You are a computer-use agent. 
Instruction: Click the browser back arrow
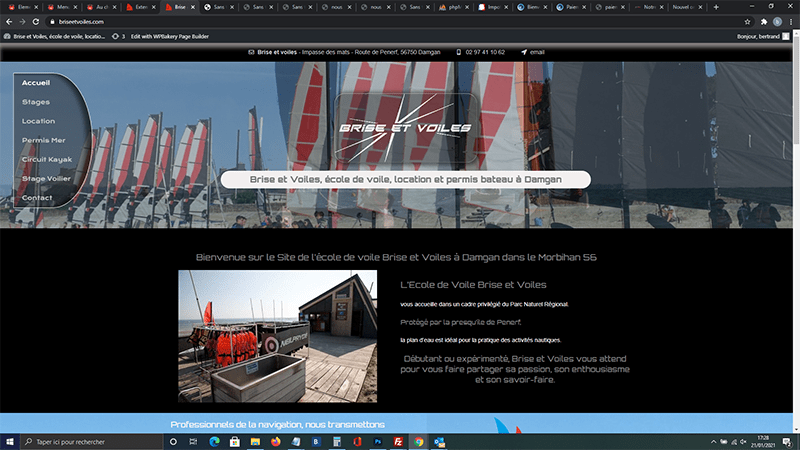click(x=9, y=21)
